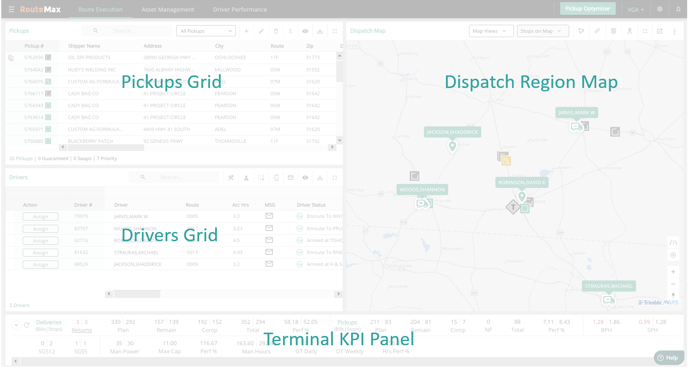Open notifications bell icon

coord(678,9)
